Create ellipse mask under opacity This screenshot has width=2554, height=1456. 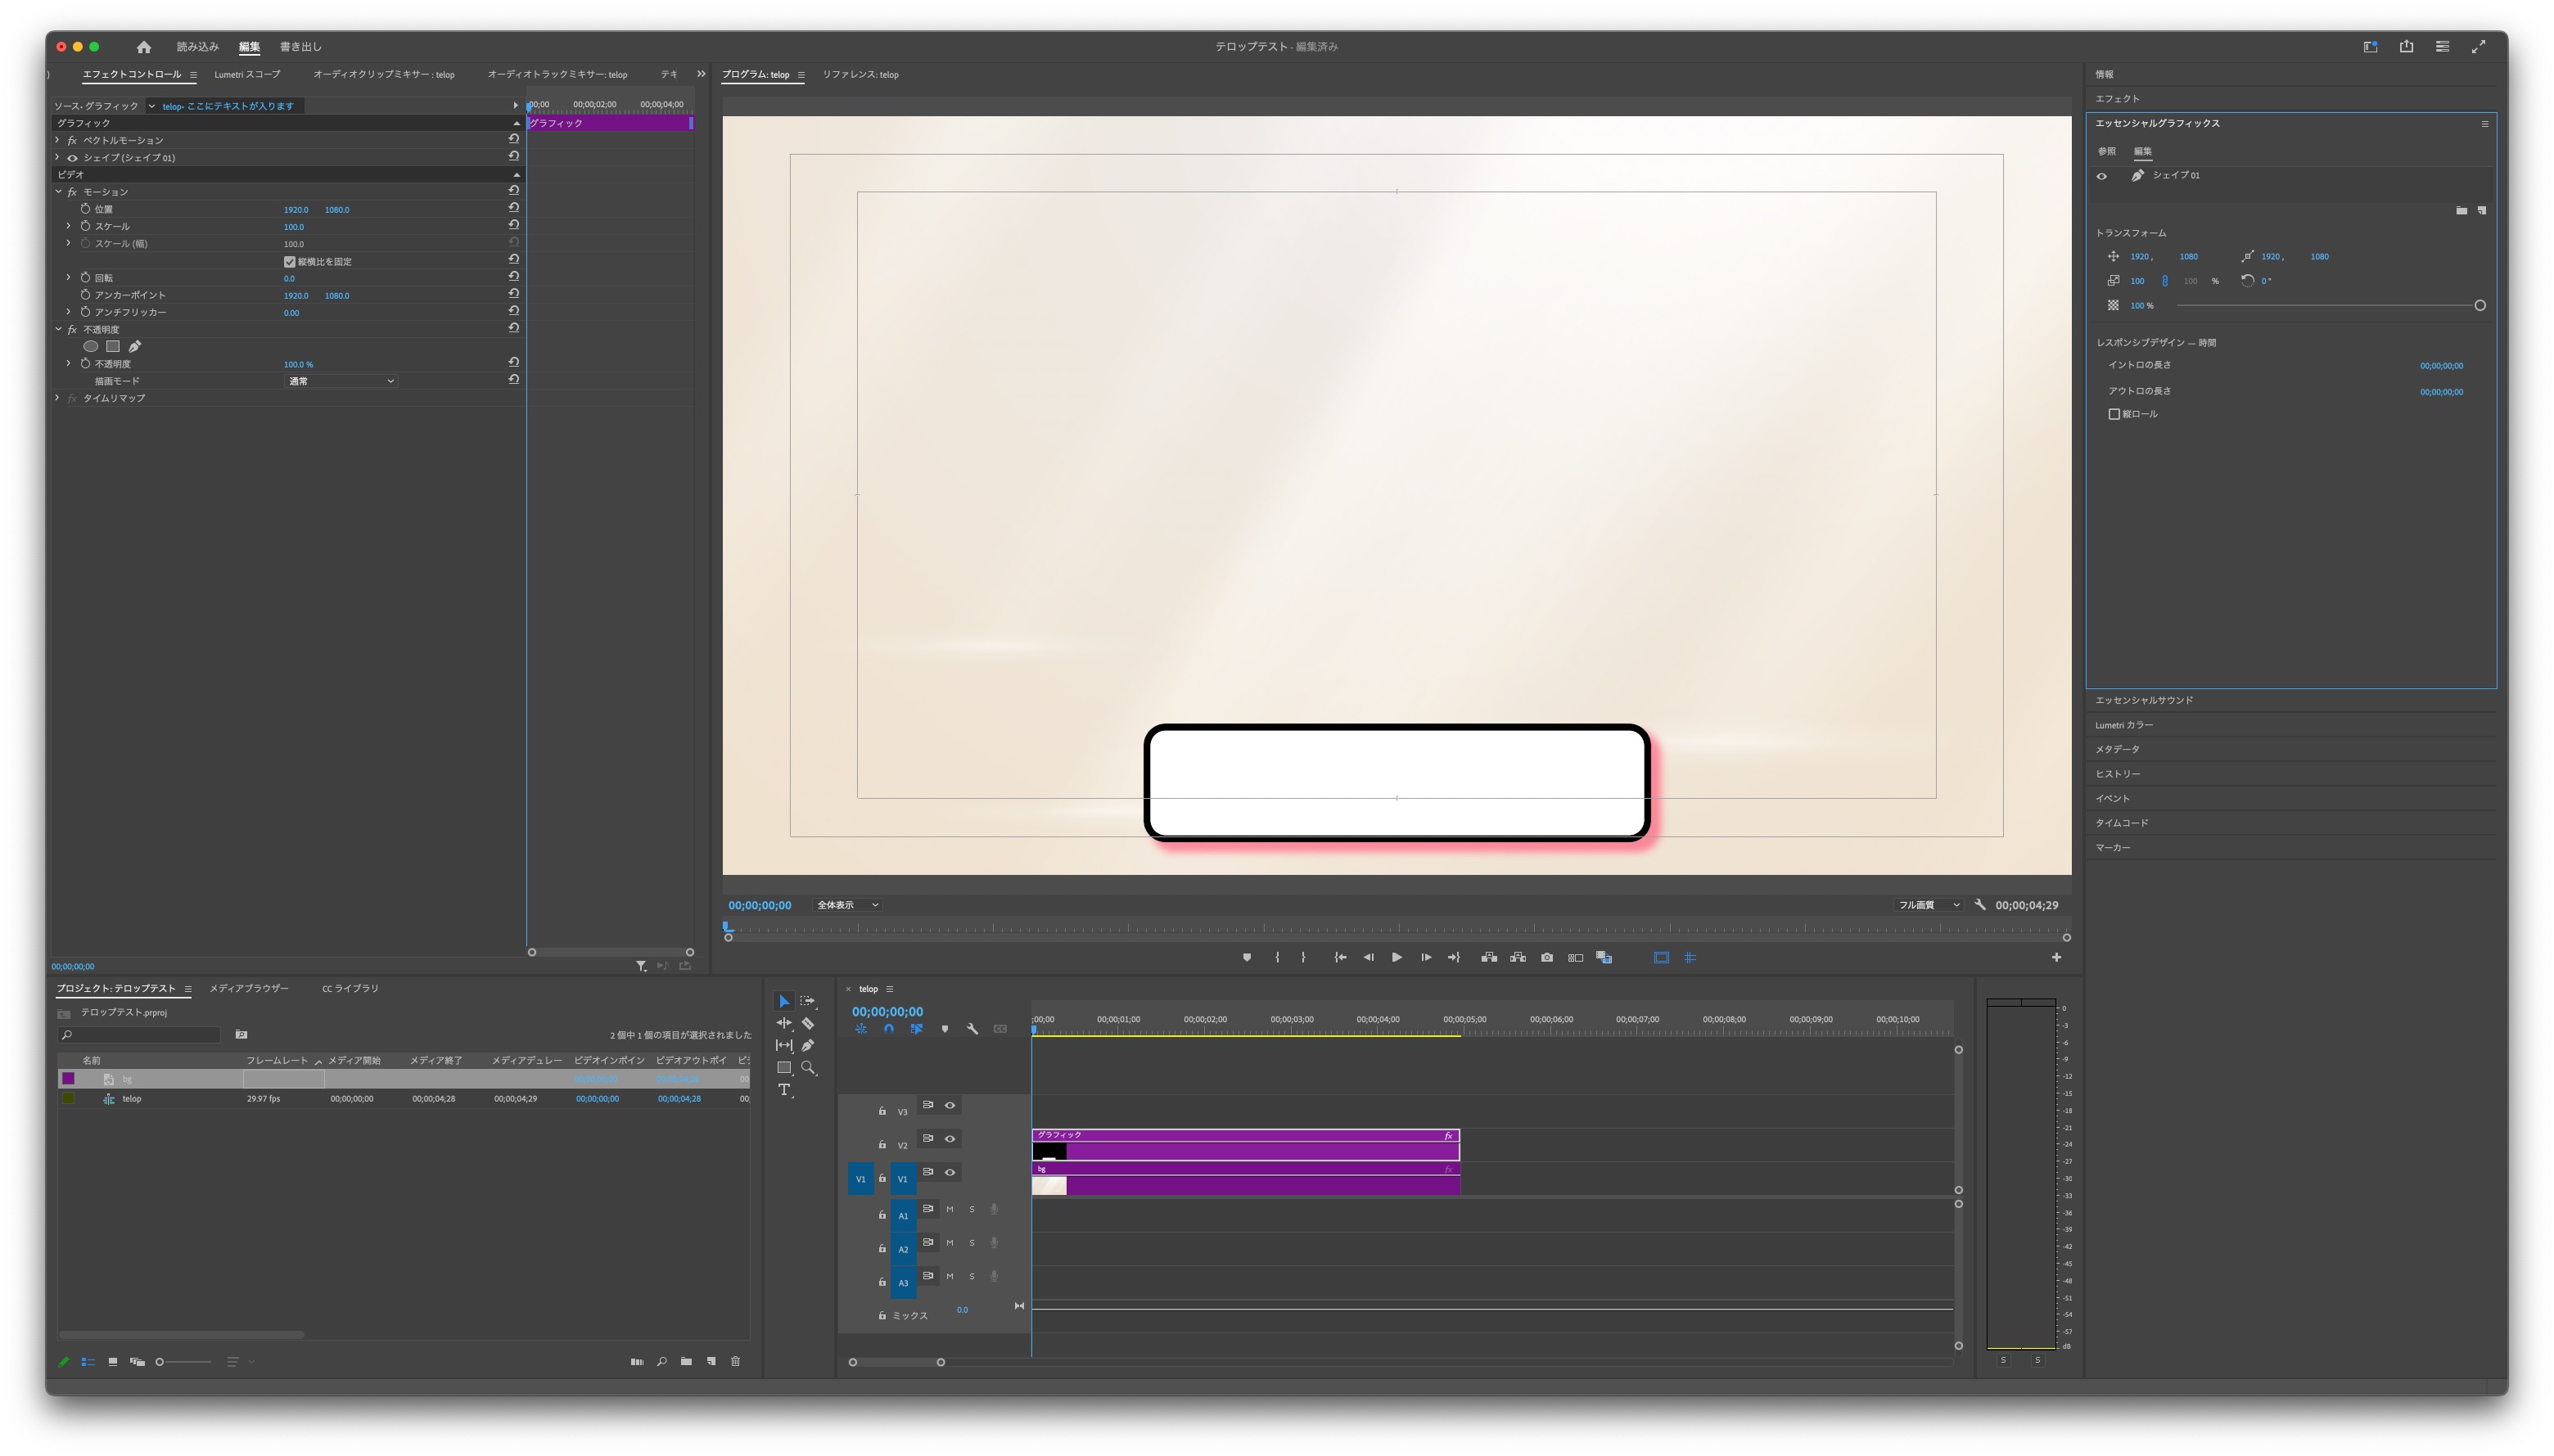pos(90,346)
